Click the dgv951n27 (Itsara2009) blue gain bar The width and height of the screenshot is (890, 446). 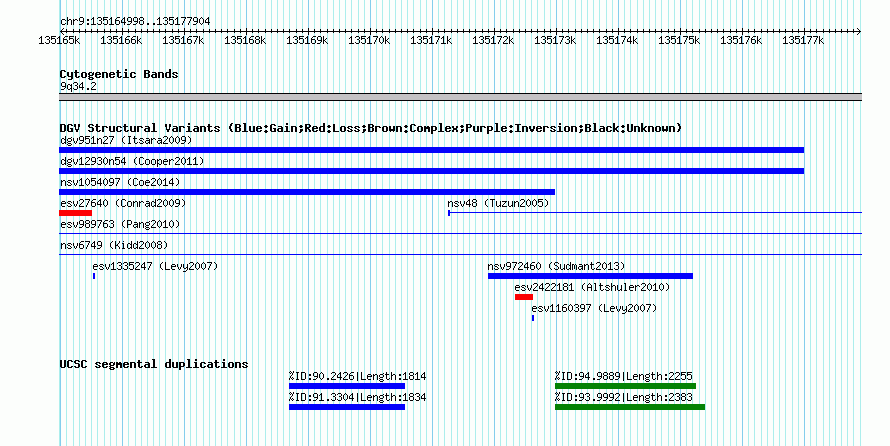point(431,150)
